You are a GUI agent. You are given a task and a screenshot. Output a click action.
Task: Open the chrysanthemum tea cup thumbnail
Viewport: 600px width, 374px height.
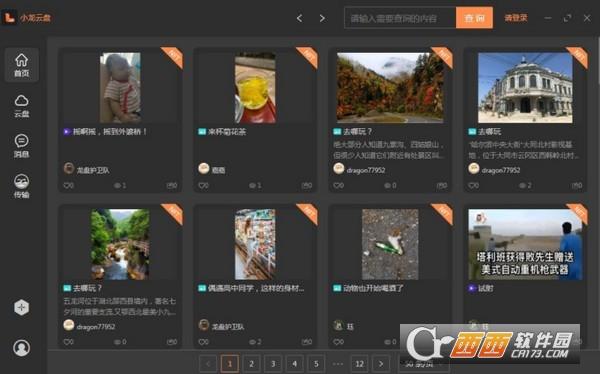[x=255, y=88]
